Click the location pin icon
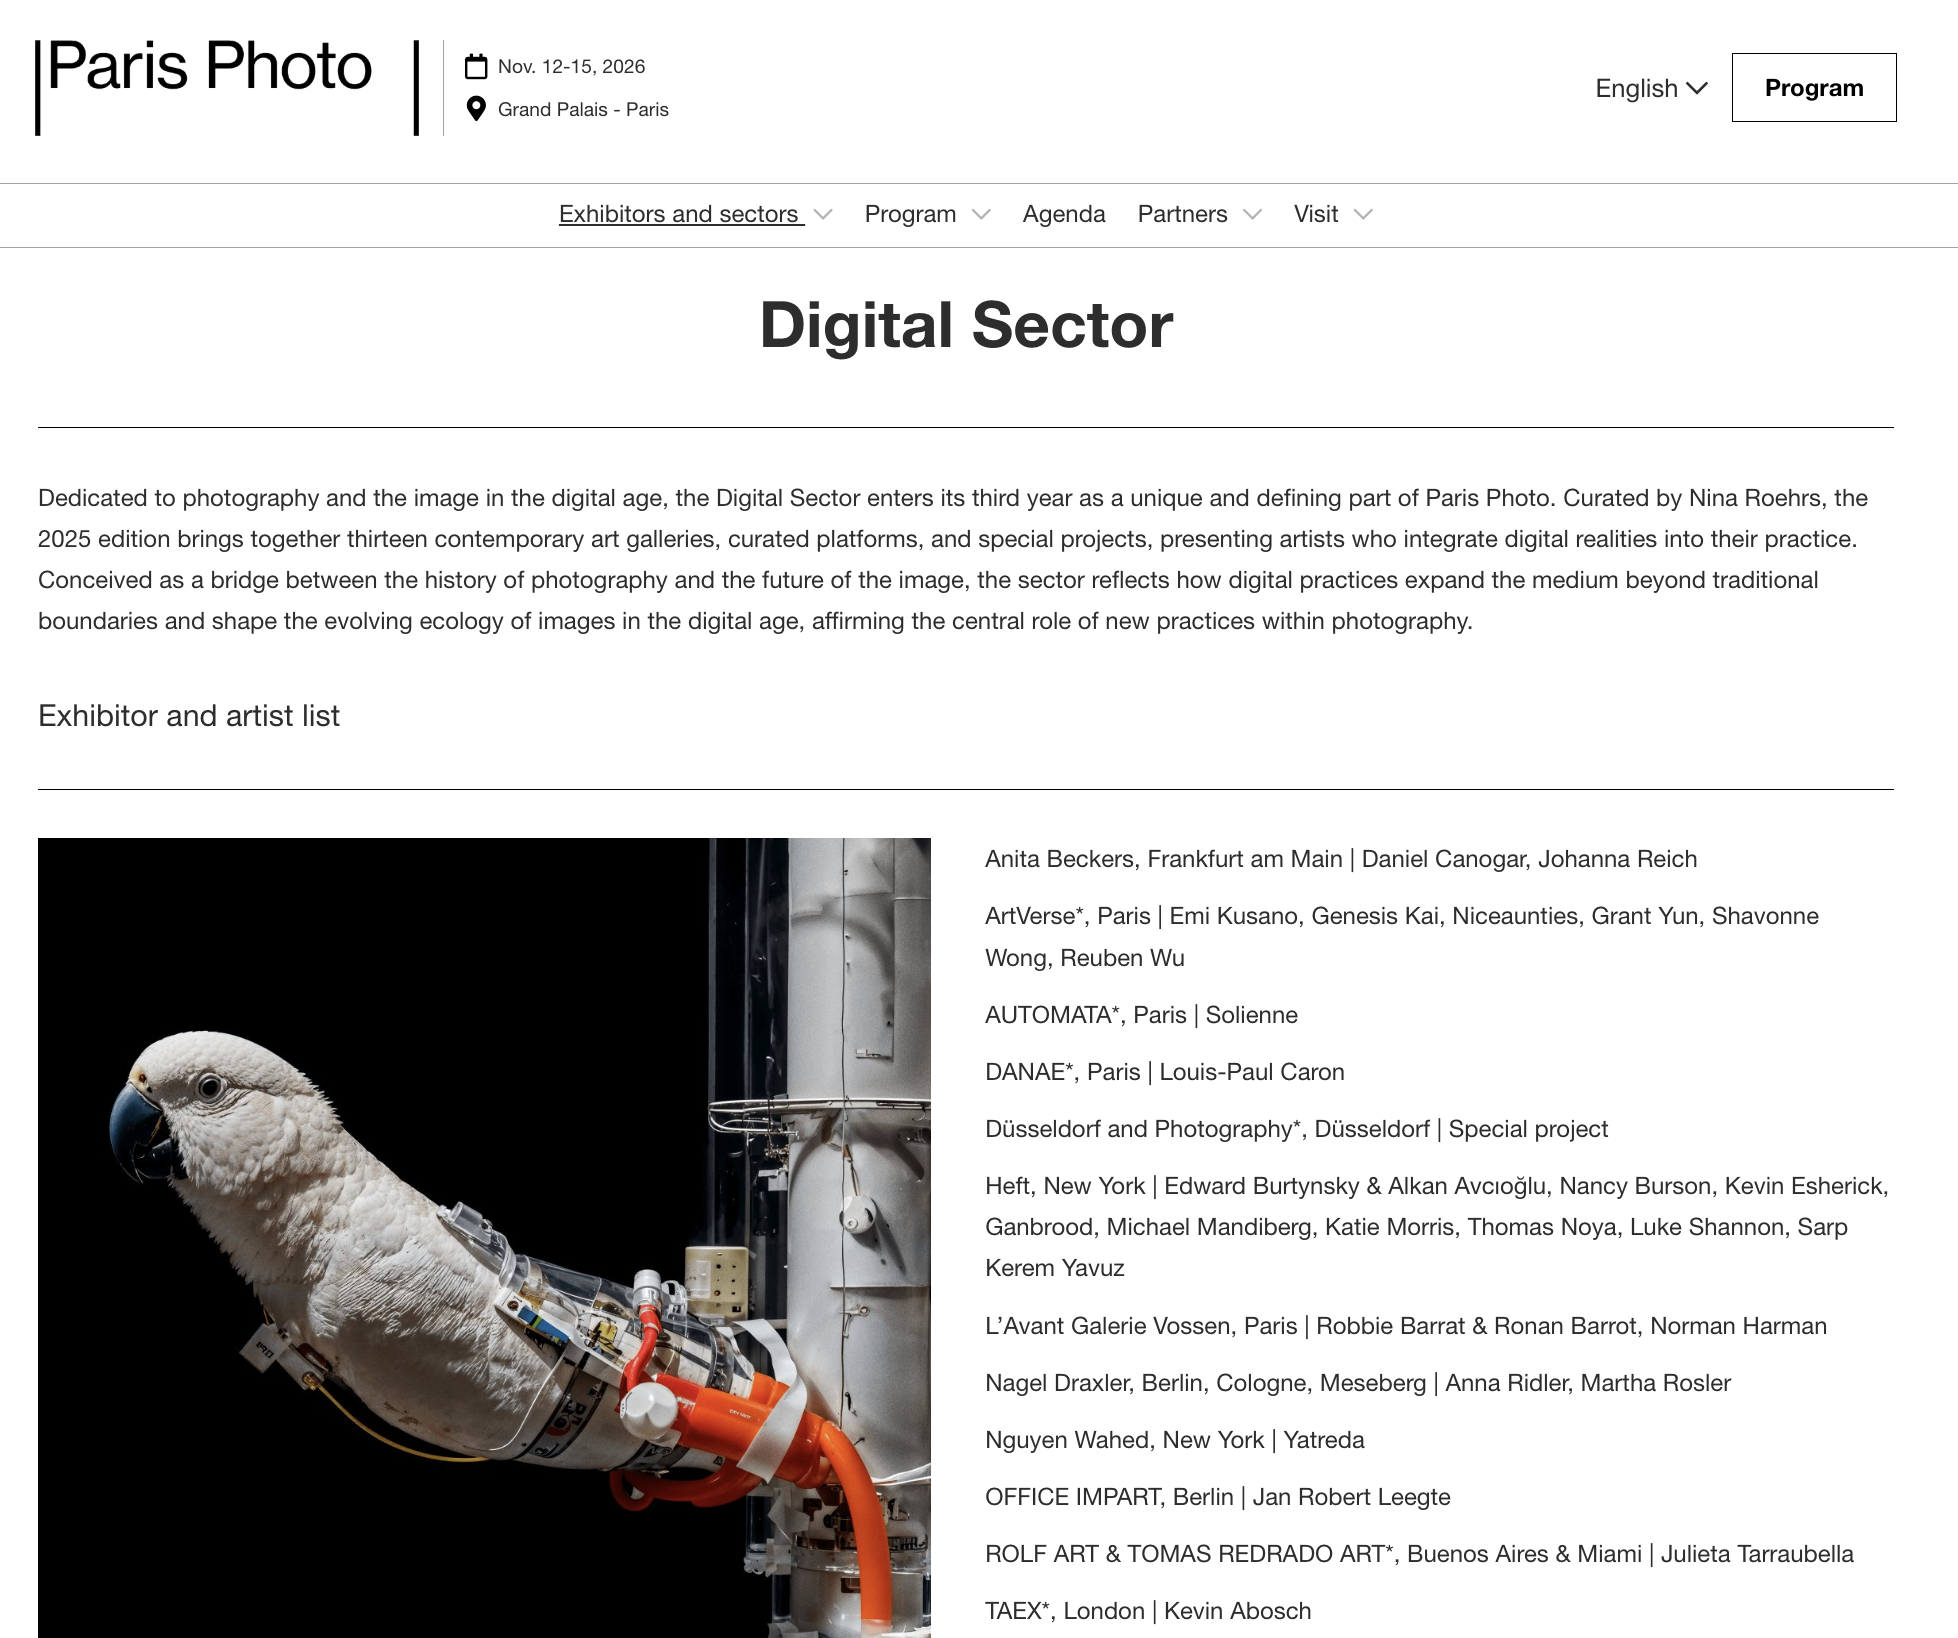 click(x=476, y=109)
